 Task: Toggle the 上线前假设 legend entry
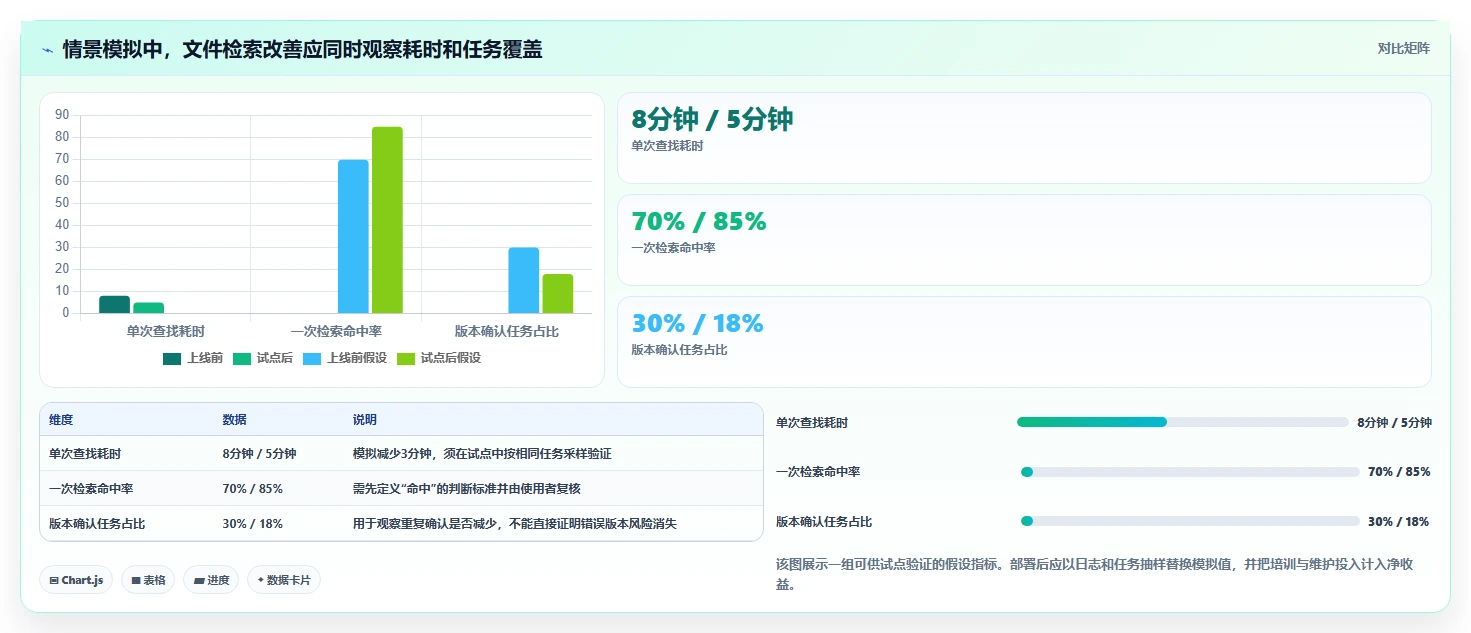pos(345,358)
